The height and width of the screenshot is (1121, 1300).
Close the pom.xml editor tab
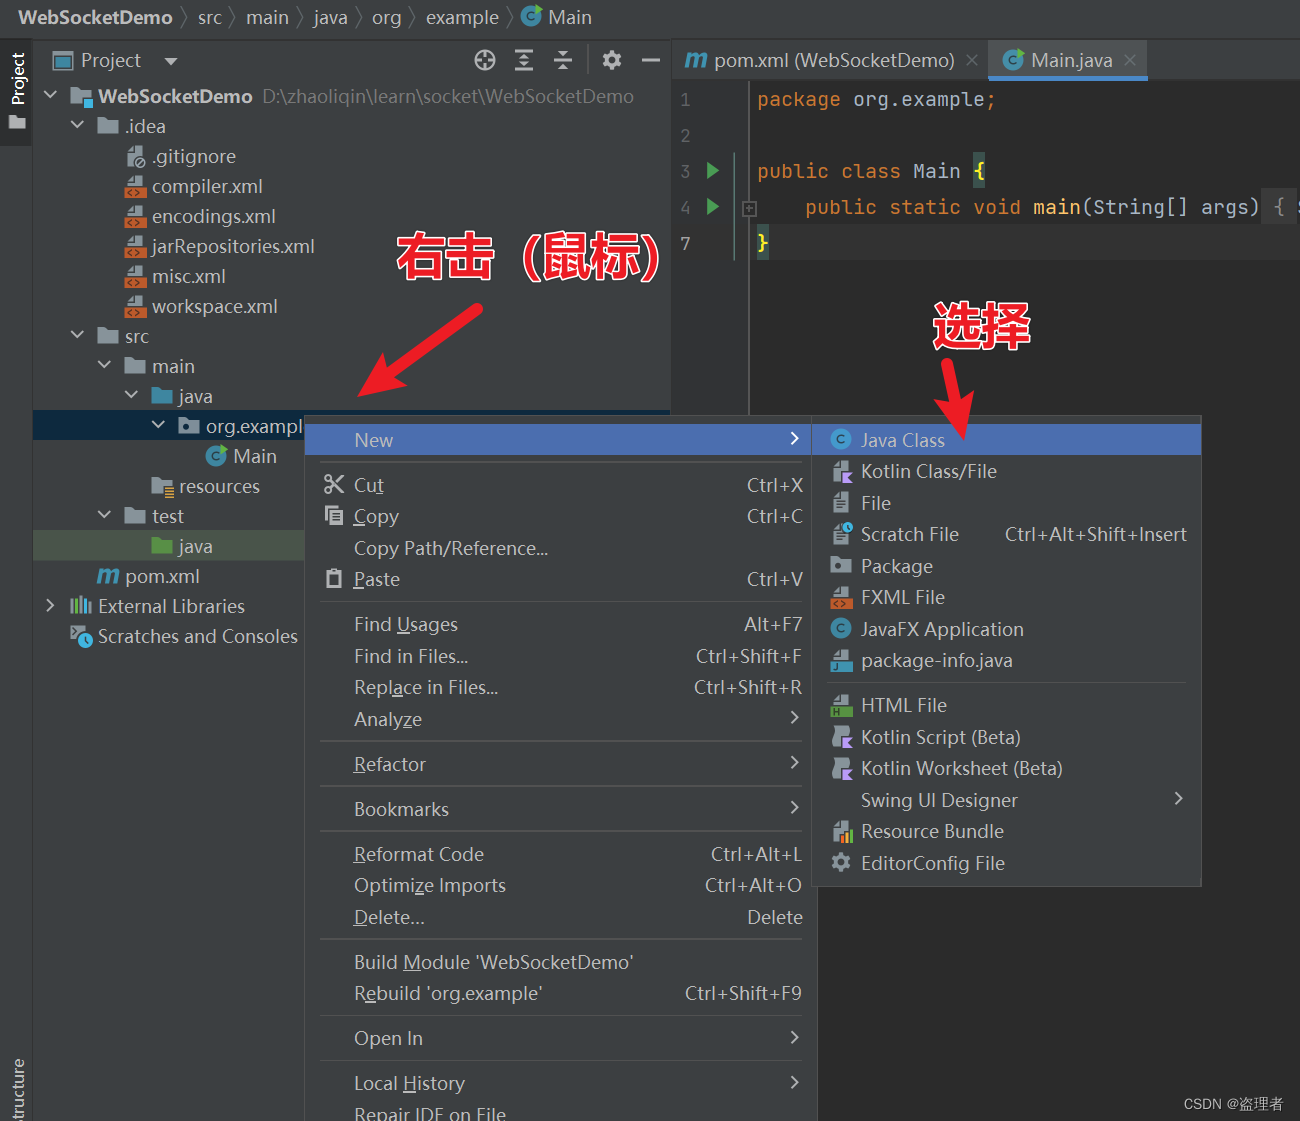pyautogui.click(x=972, y=61)
